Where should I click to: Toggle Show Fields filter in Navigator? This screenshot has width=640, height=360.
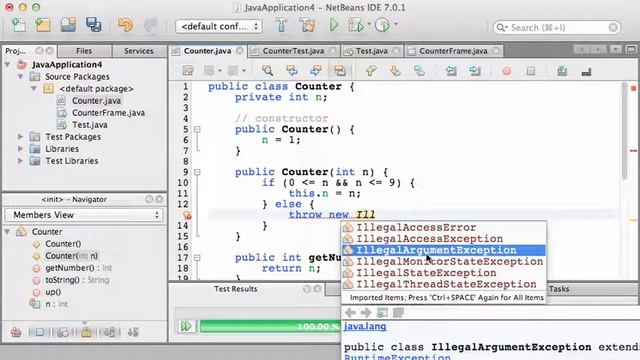(x=40, y=332)
